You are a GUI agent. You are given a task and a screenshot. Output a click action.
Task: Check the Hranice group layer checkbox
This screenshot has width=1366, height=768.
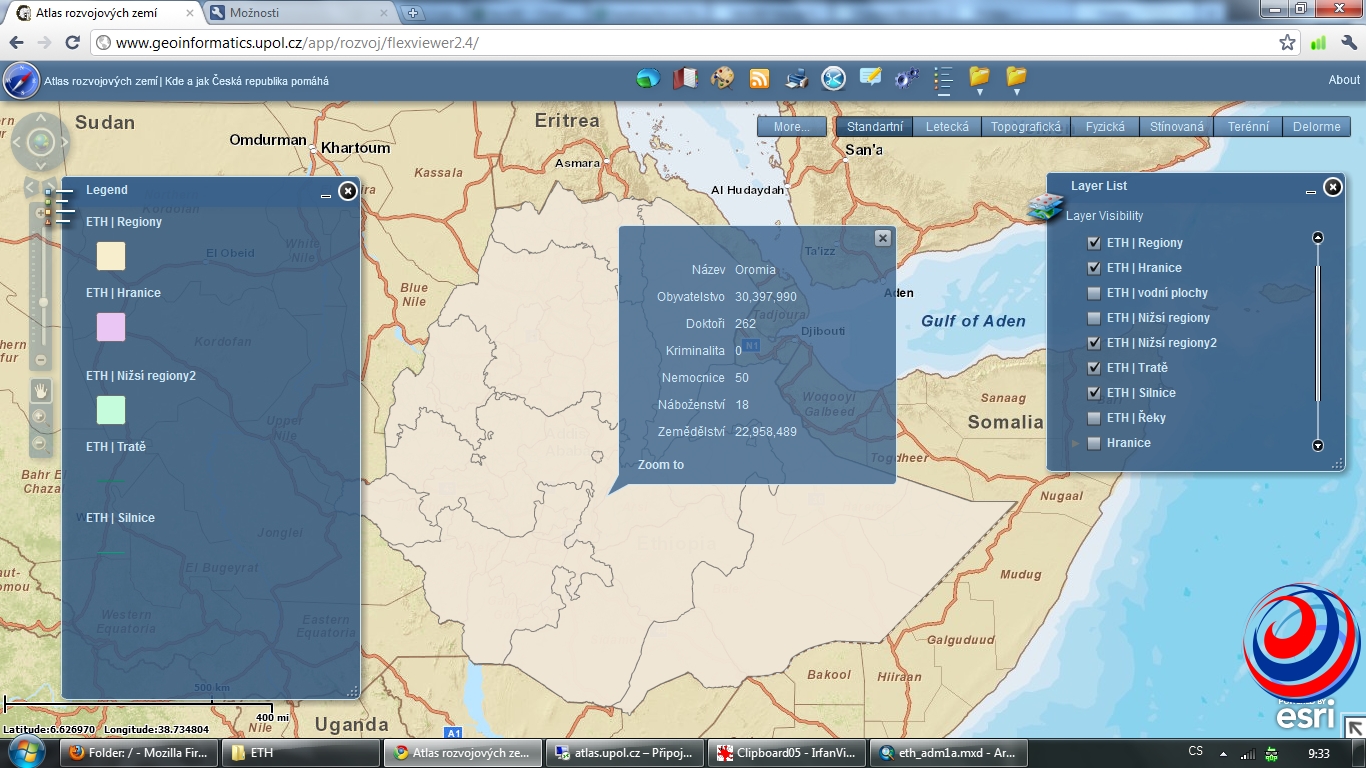tap(1094, 443)
